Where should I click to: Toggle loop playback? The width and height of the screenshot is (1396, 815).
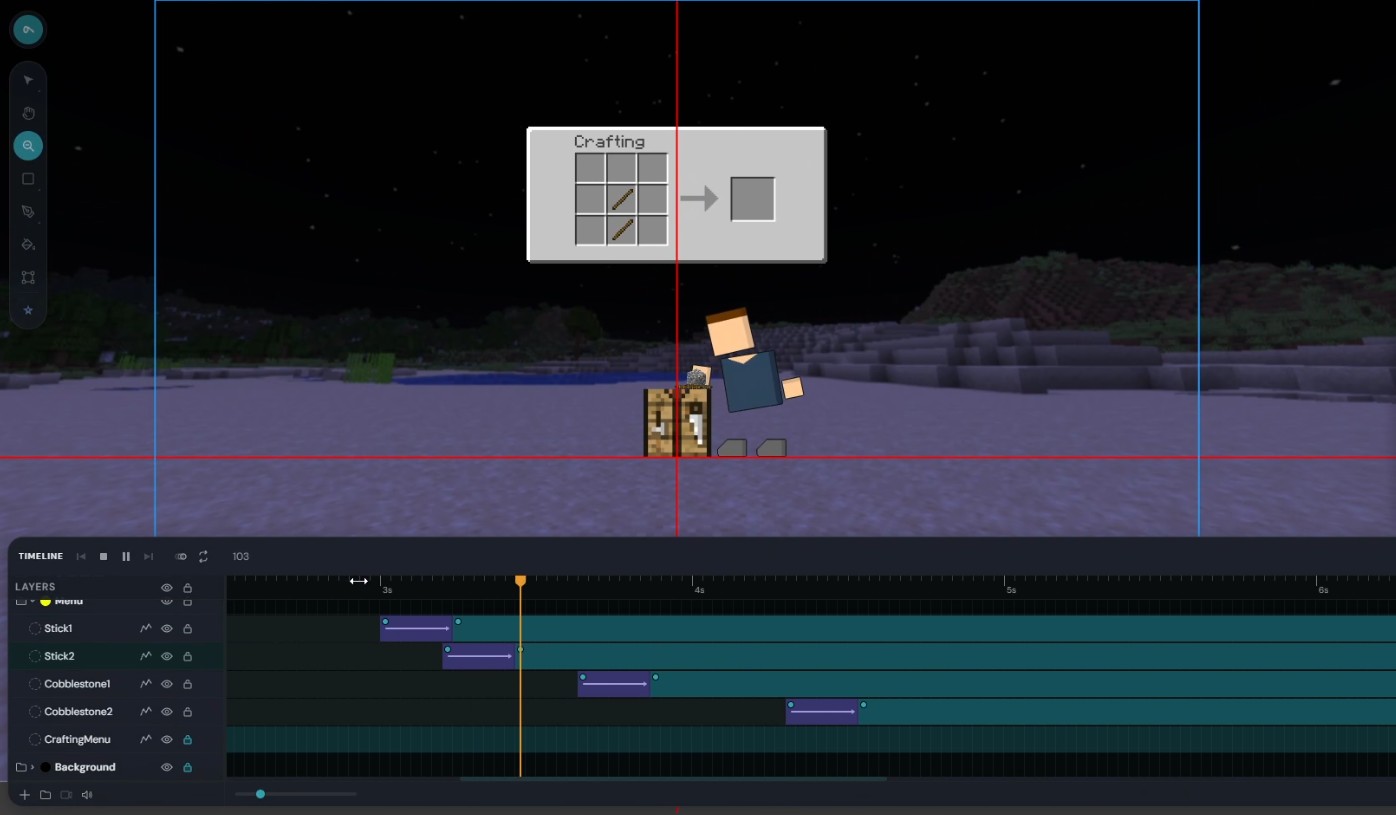tap(203, 556)
